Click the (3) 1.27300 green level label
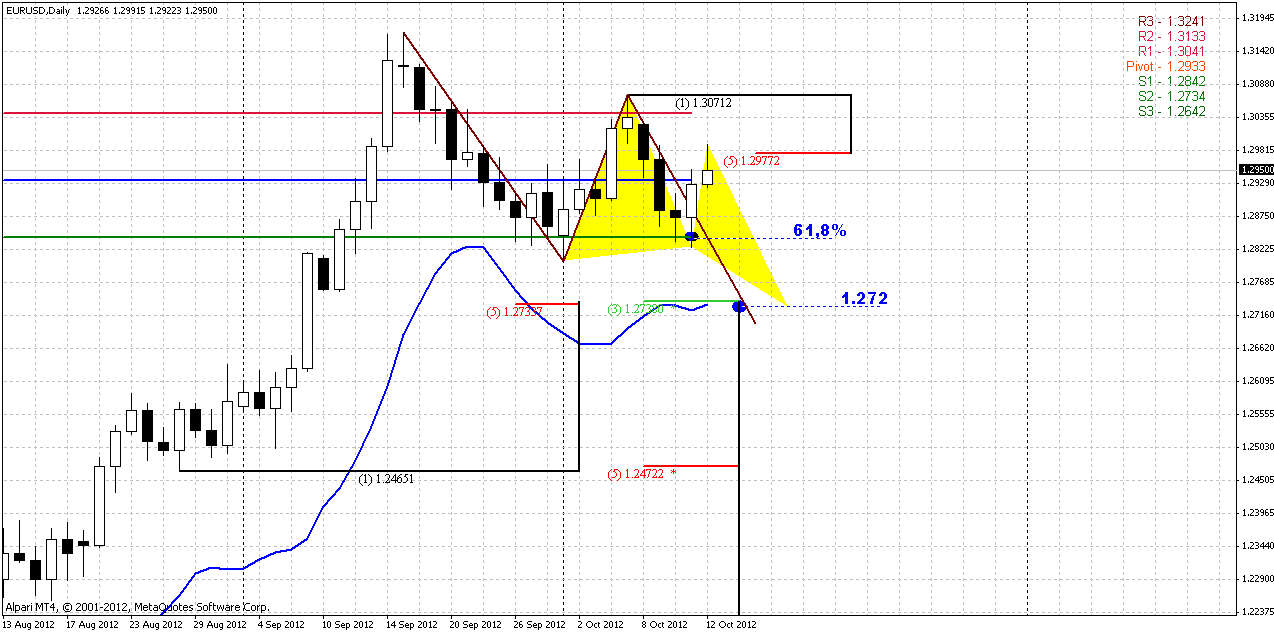 (x=636, y=310)
